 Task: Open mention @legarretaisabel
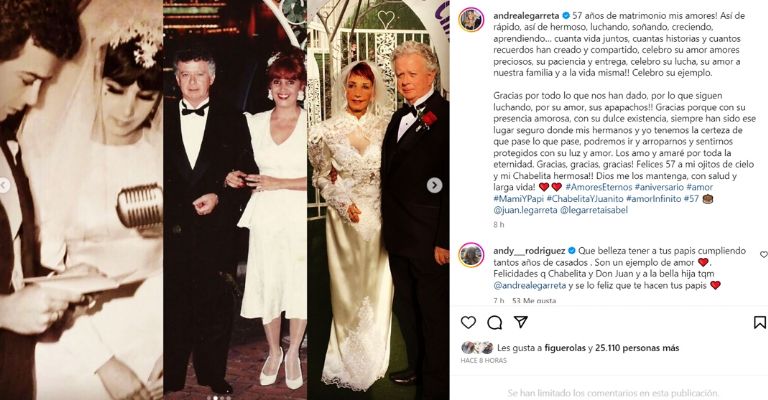point(594,210)
